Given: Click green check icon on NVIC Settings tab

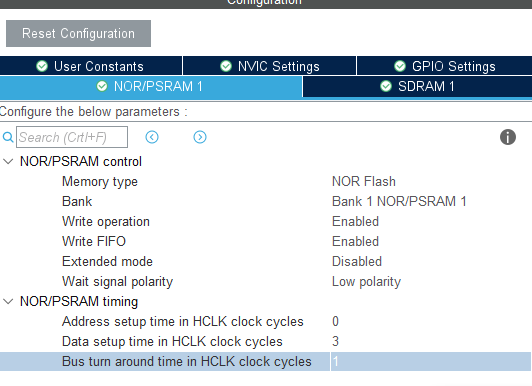Looking at the screenshot, I should 226,66.
